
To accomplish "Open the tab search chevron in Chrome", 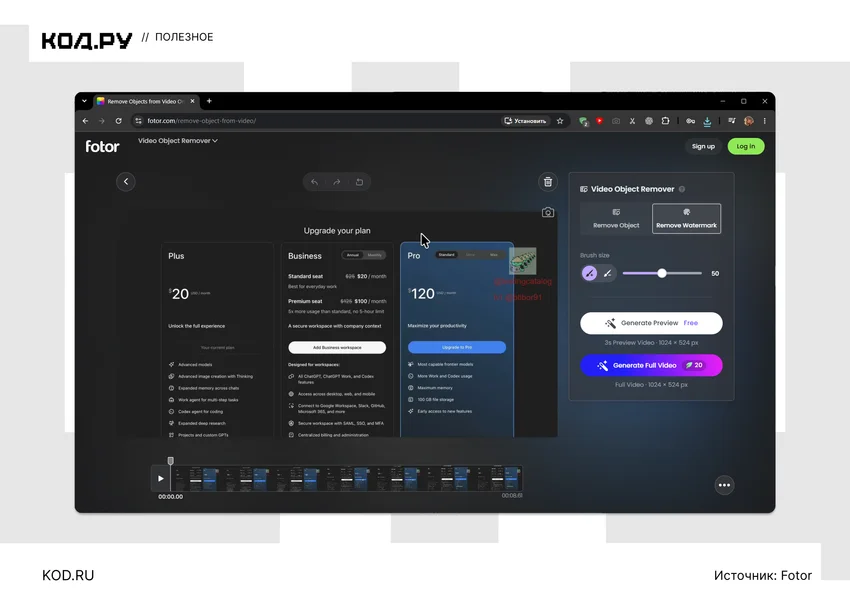I will click(84, 101).
